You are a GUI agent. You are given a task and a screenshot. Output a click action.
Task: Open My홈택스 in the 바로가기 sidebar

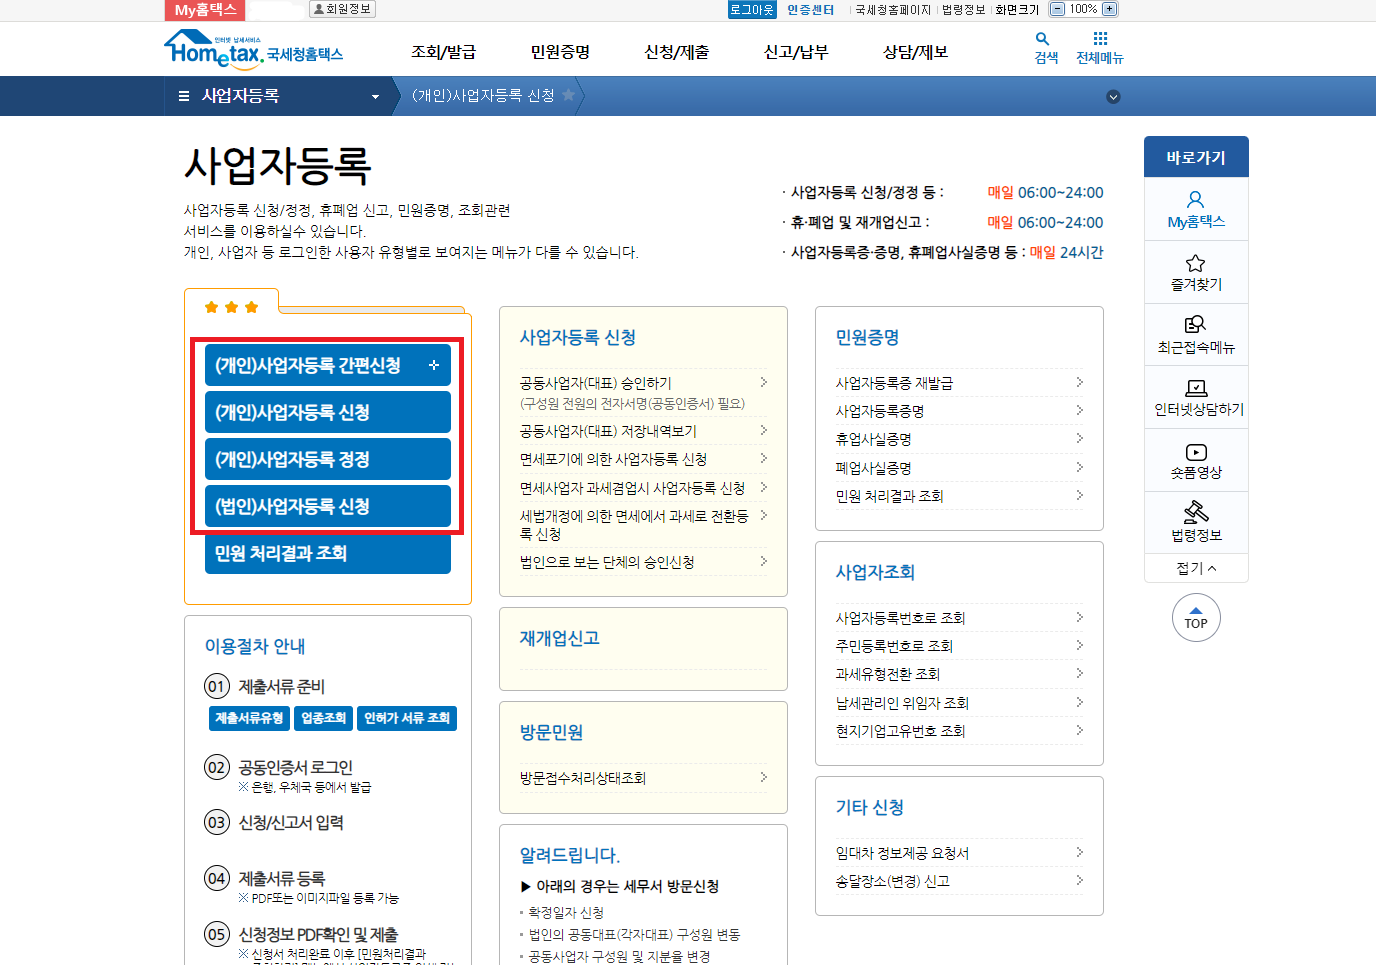(x=1196, y=210)
